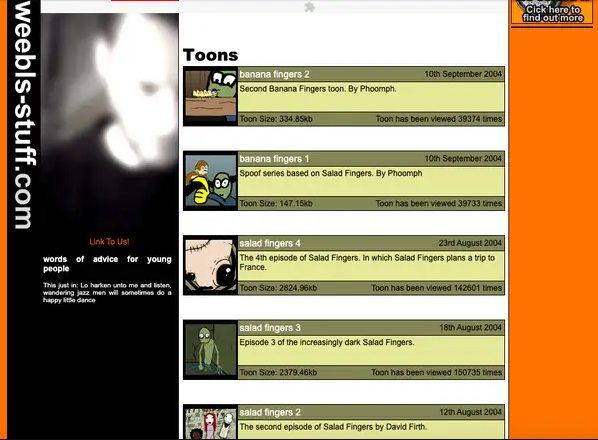Select the text 'Spoof series based on Salad Fingers. By Phoomph'
Viewport: 598px width, 440px height.
[x=331, y=173]
